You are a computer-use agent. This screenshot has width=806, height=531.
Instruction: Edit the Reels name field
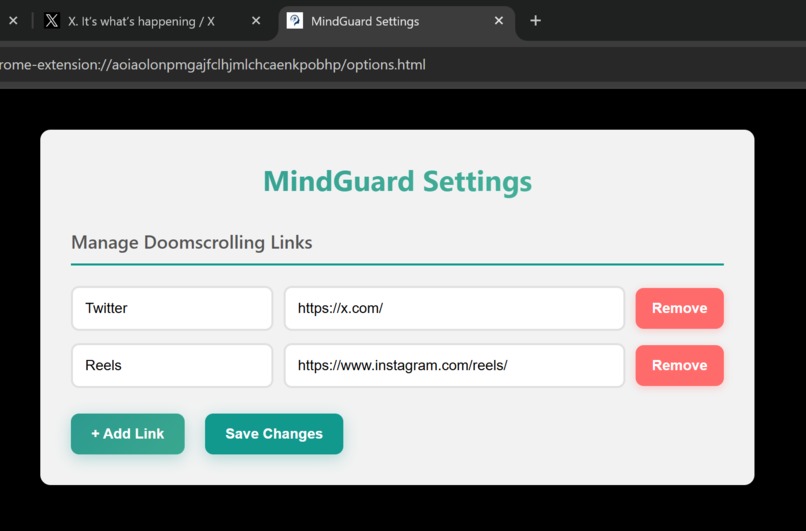click(x=172, y=365)
